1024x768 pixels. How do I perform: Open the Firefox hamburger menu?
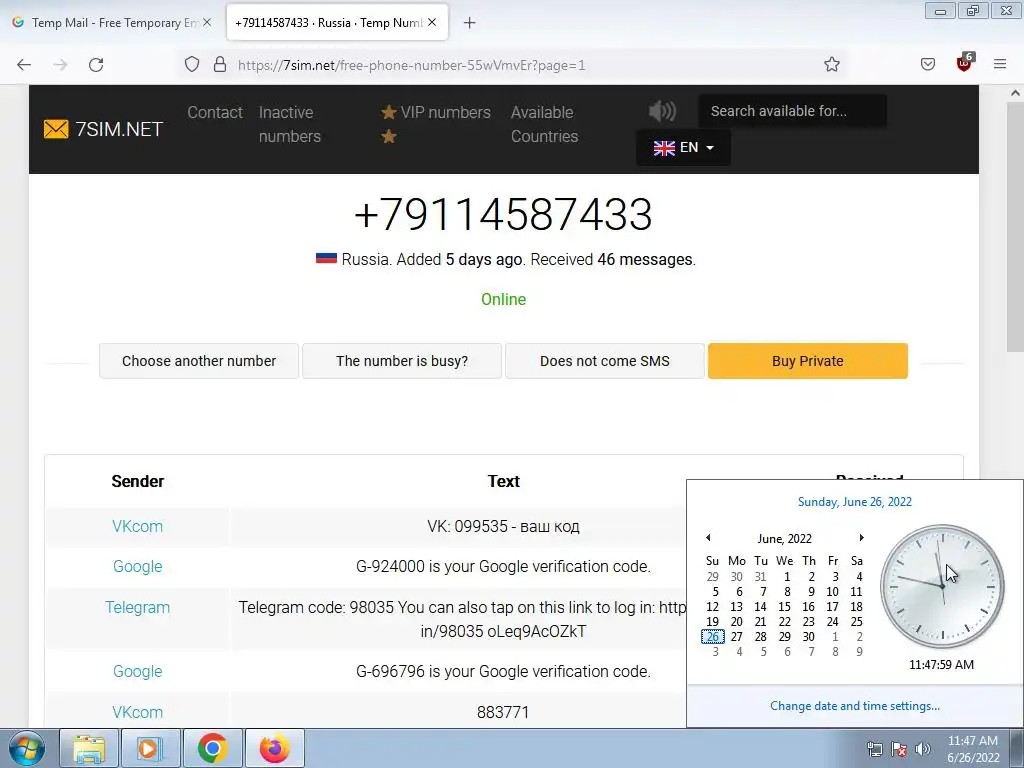click(x=1000, y=64)
